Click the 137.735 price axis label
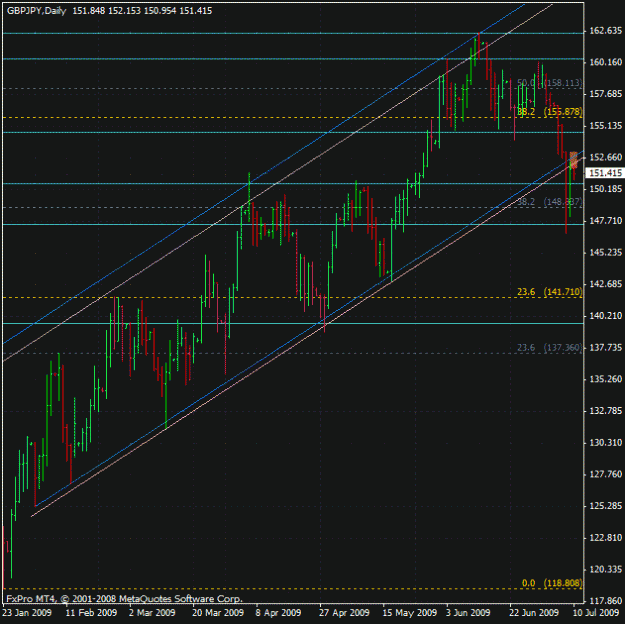Image resolution: width=625 pixels, height=624 pixels. pos(605,348)
